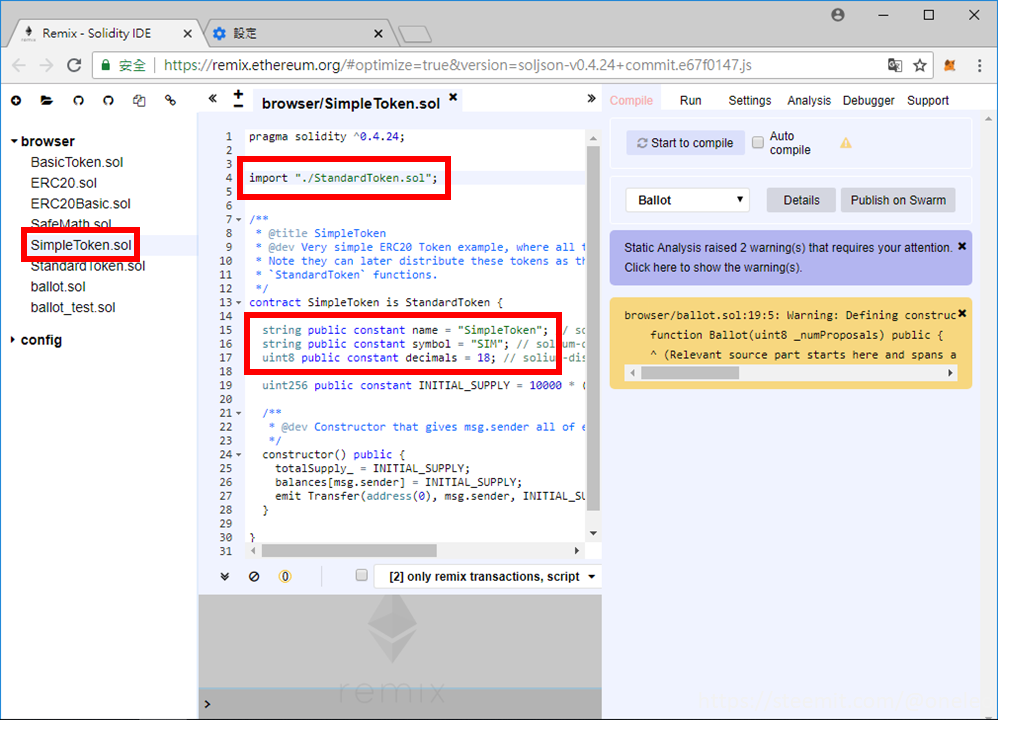
Task: Open local files with the folder icon
Action: 46,100
